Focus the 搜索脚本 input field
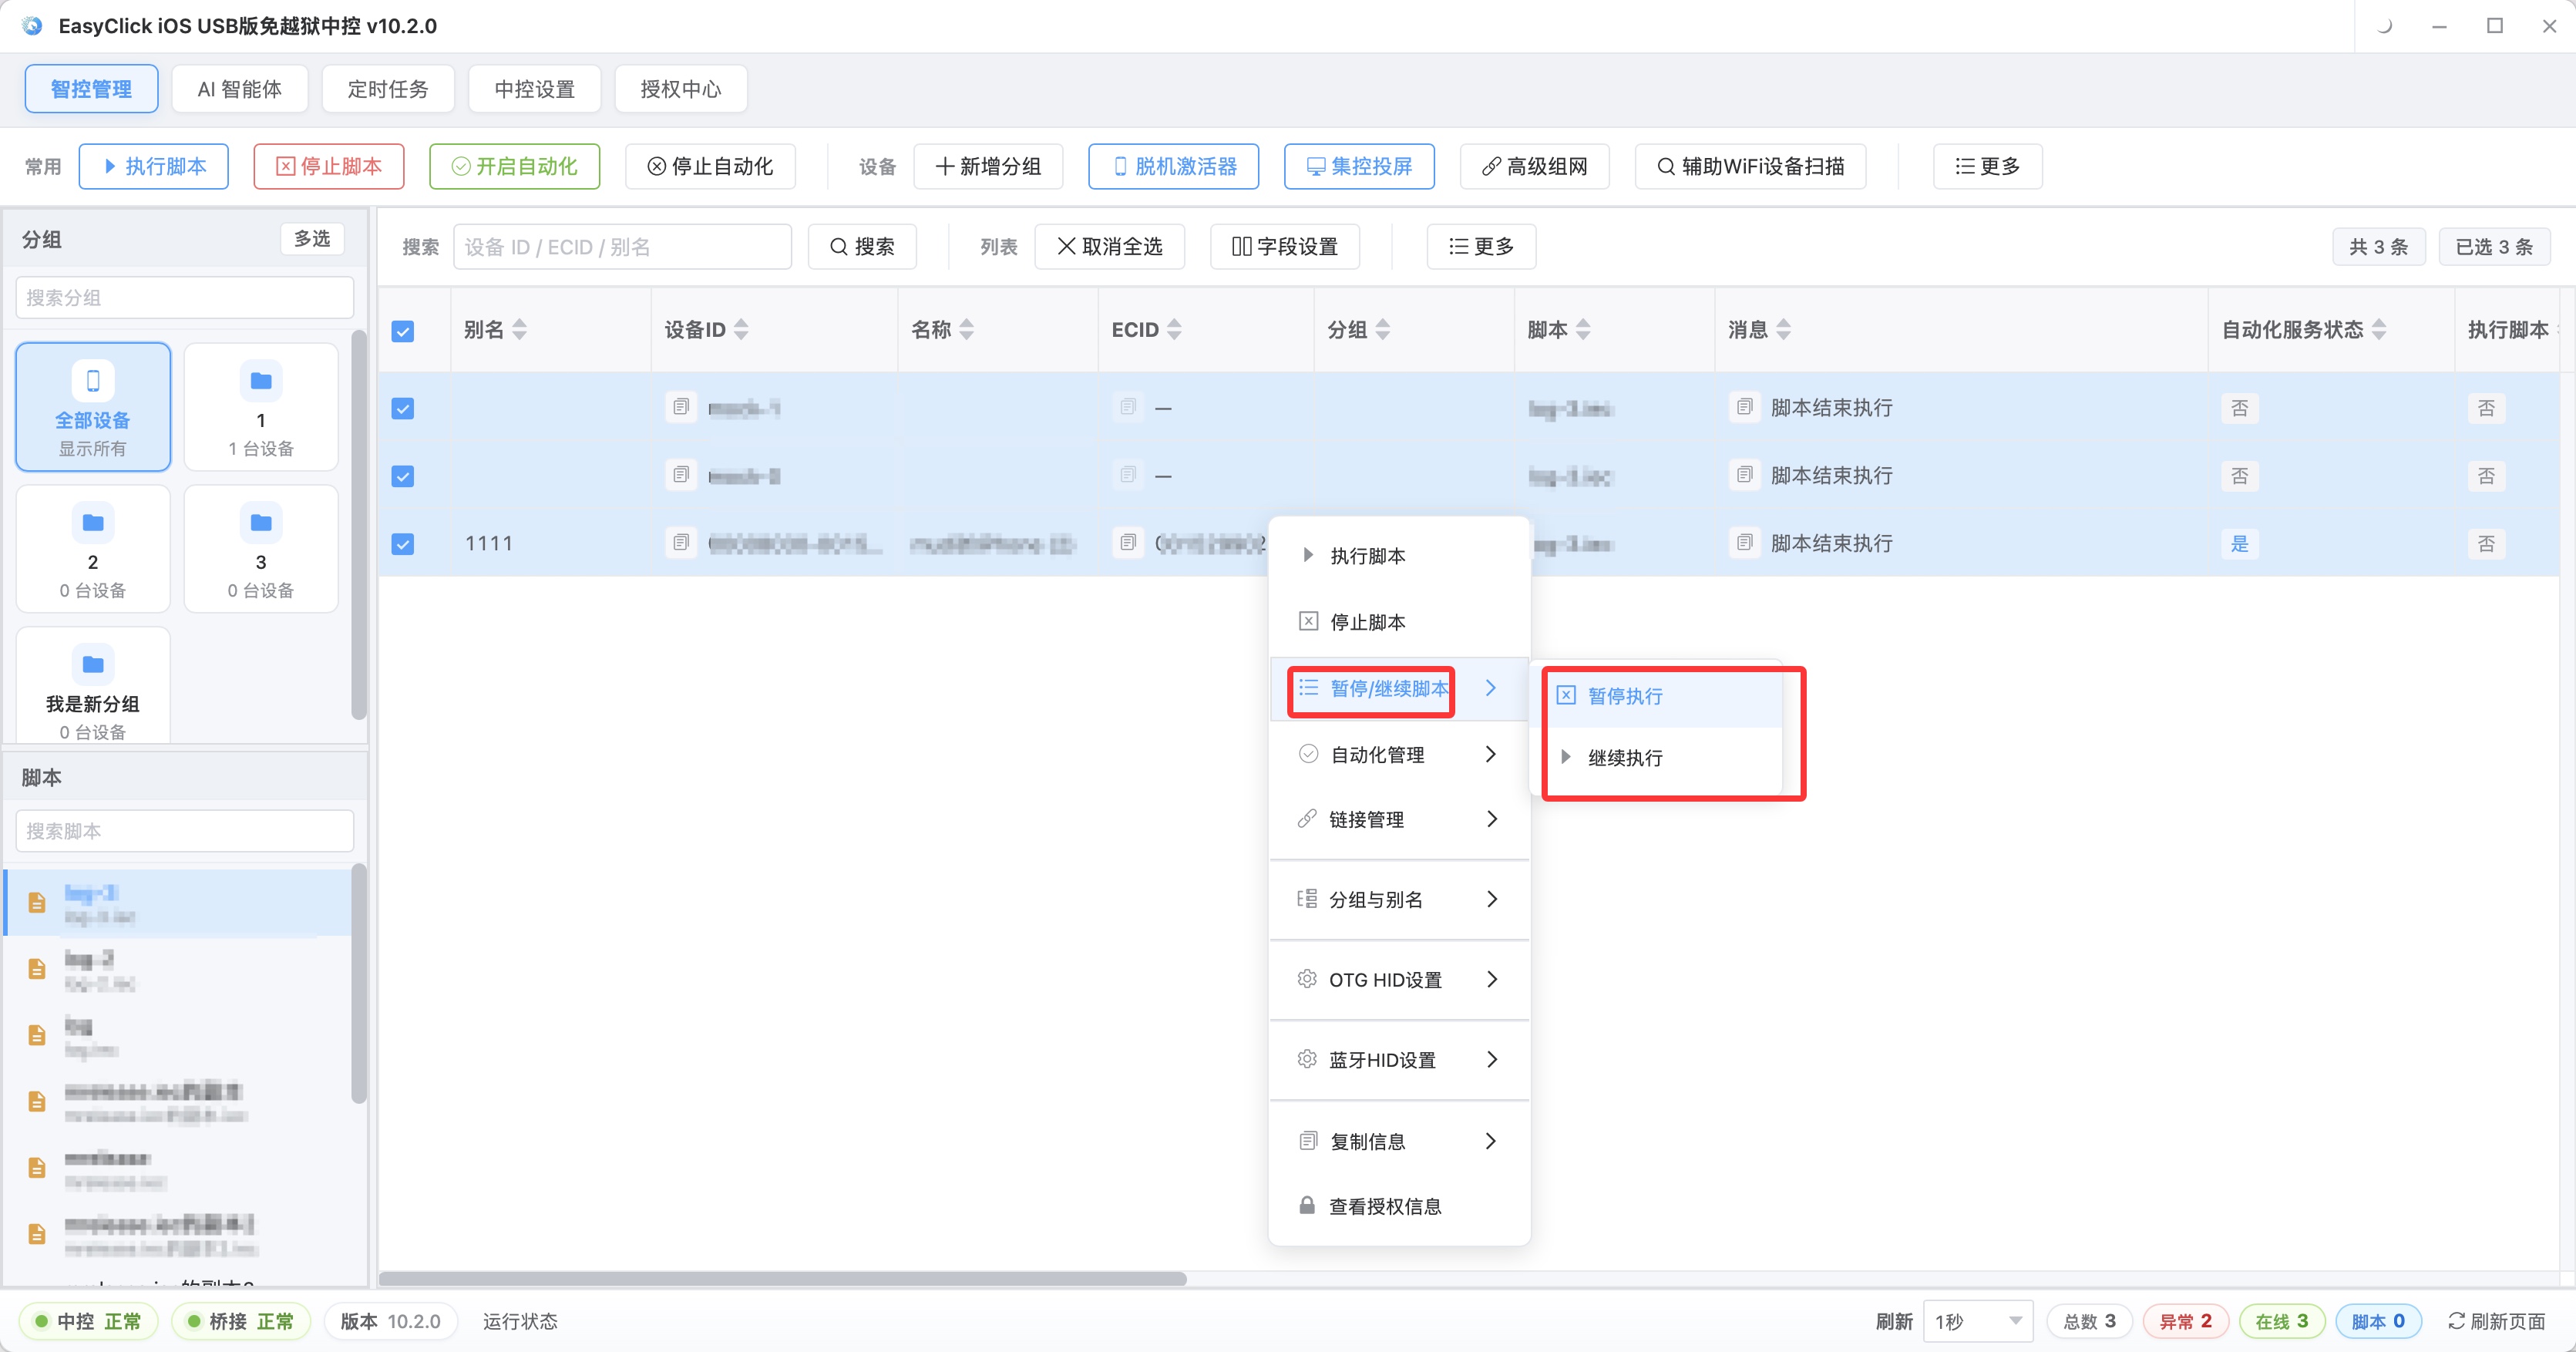Viewport: 2576px width, 1352px height. (185, 830)
